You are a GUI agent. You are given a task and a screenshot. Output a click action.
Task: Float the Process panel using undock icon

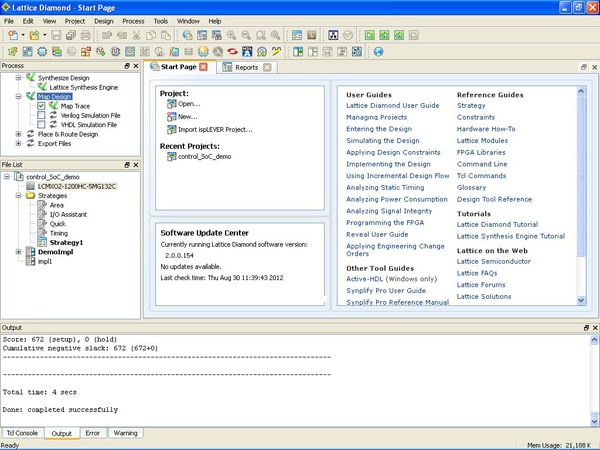126,66
